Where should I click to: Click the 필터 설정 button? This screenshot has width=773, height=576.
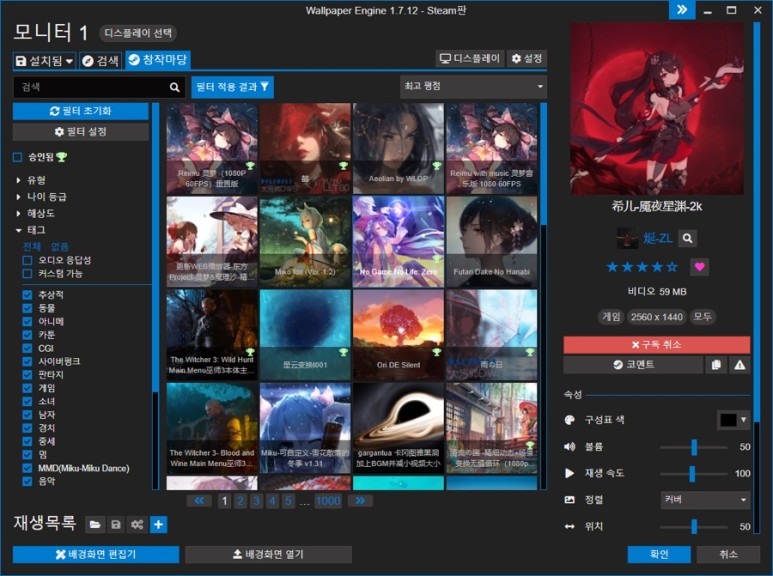81,132
